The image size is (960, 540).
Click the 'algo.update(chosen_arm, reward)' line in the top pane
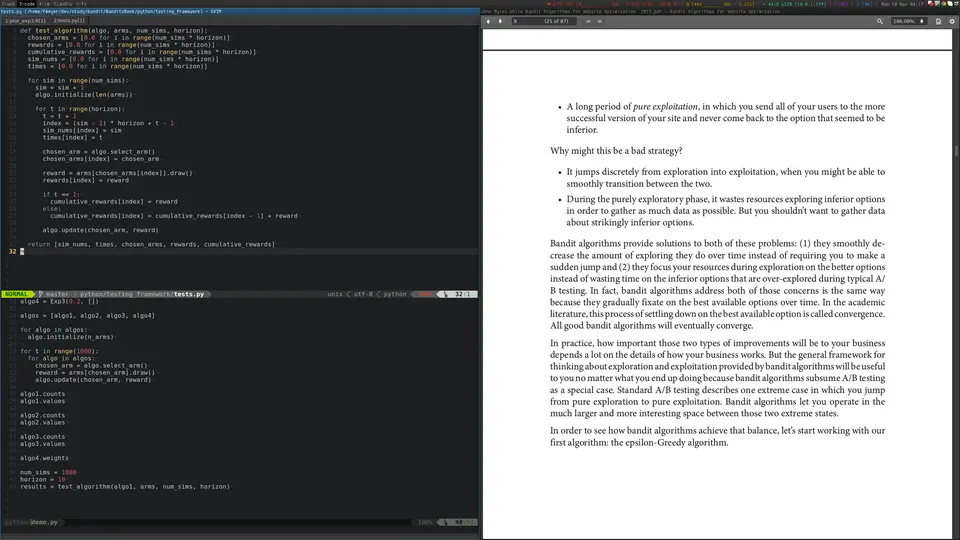(x=100, y=230)
